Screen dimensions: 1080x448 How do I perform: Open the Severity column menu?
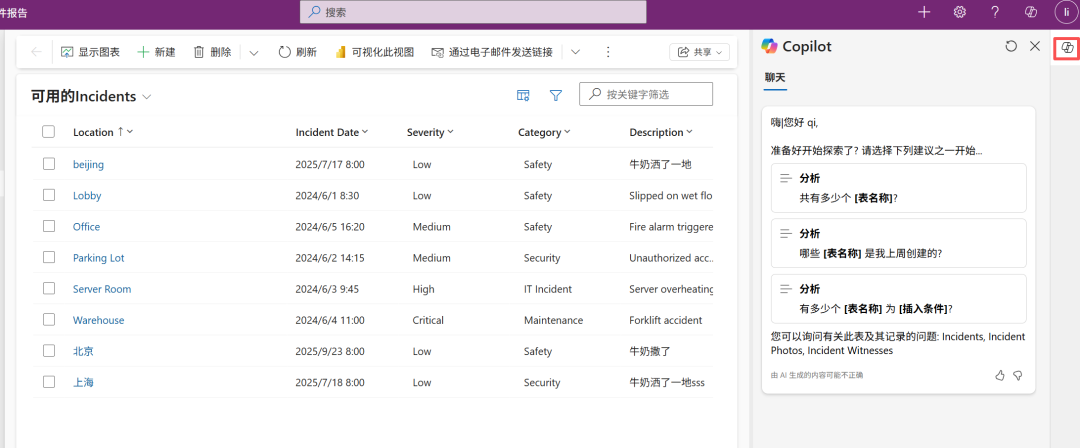coord(430,132)
